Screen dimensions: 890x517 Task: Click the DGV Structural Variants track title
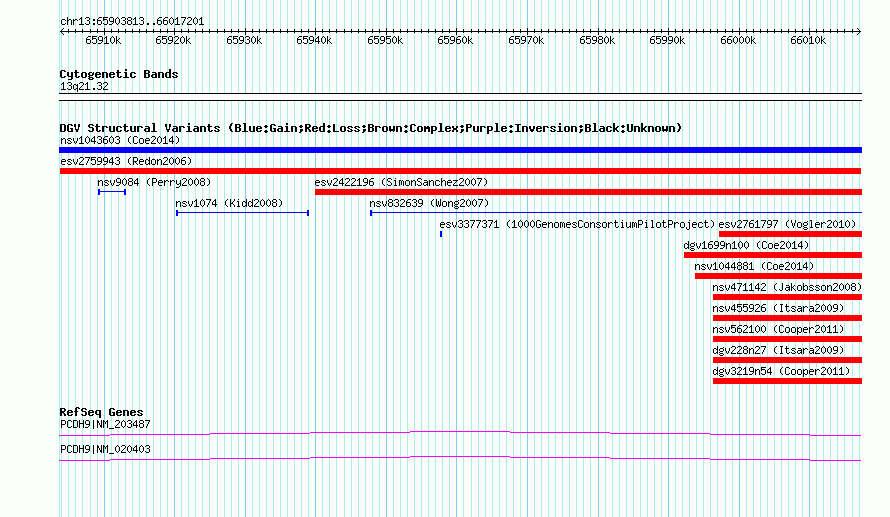pyautogui.click(x=370, y=128)
